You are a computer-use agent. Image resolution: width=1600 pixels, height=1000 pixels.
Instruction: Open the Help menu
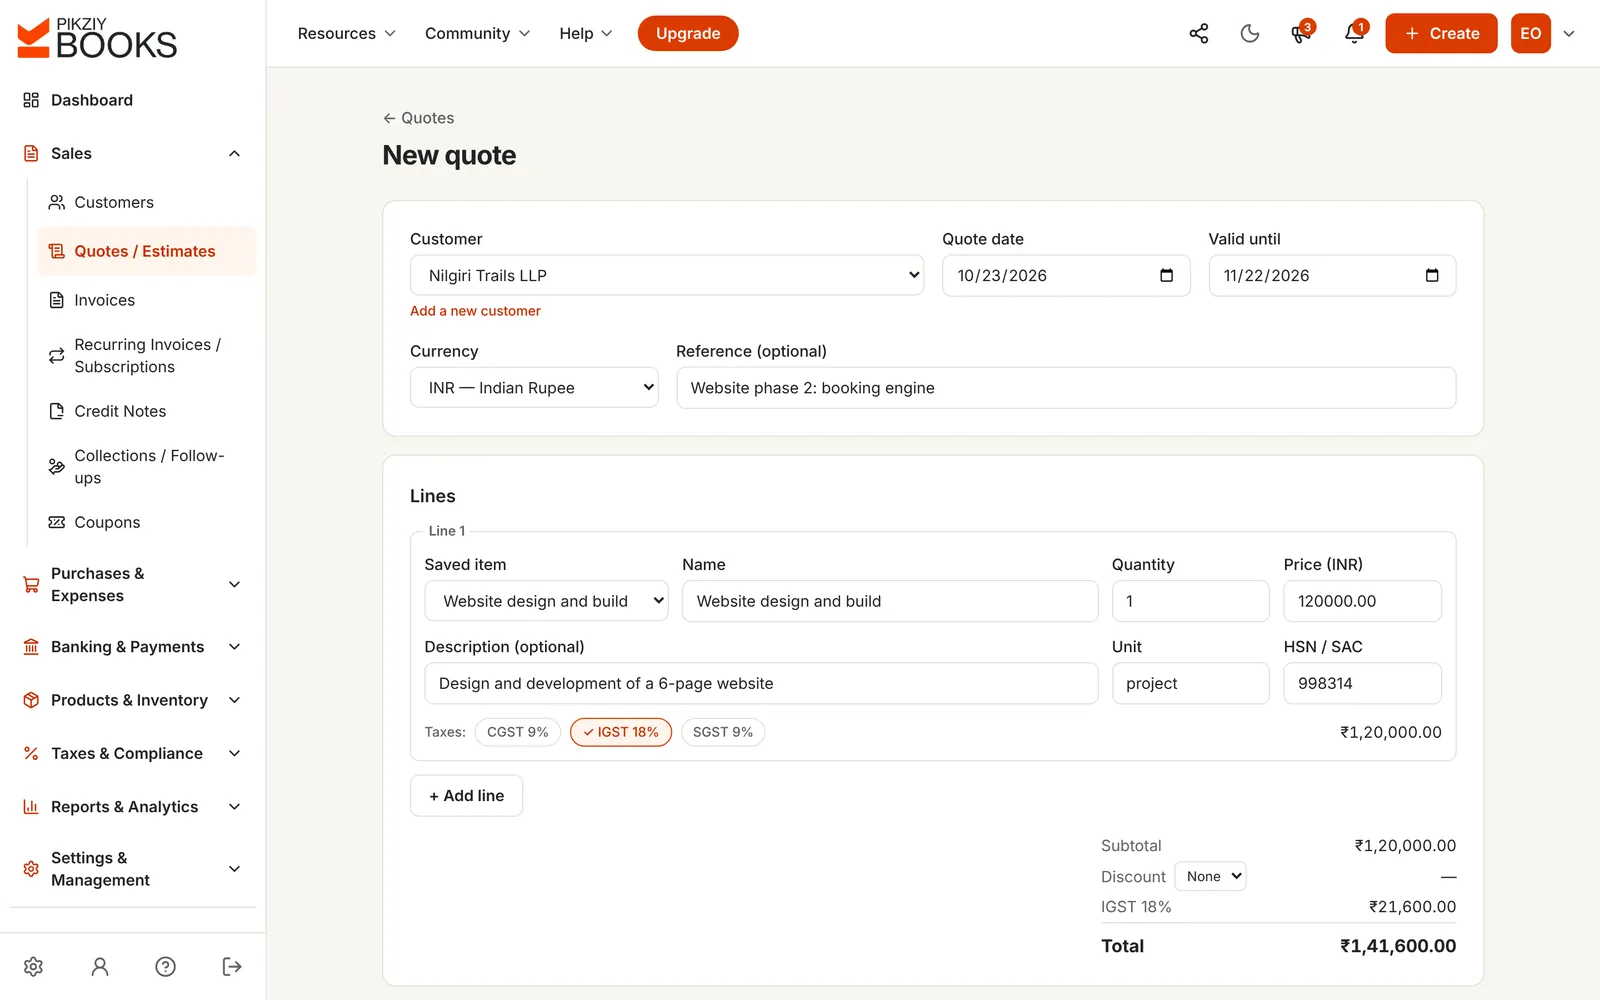pos(586,34)
